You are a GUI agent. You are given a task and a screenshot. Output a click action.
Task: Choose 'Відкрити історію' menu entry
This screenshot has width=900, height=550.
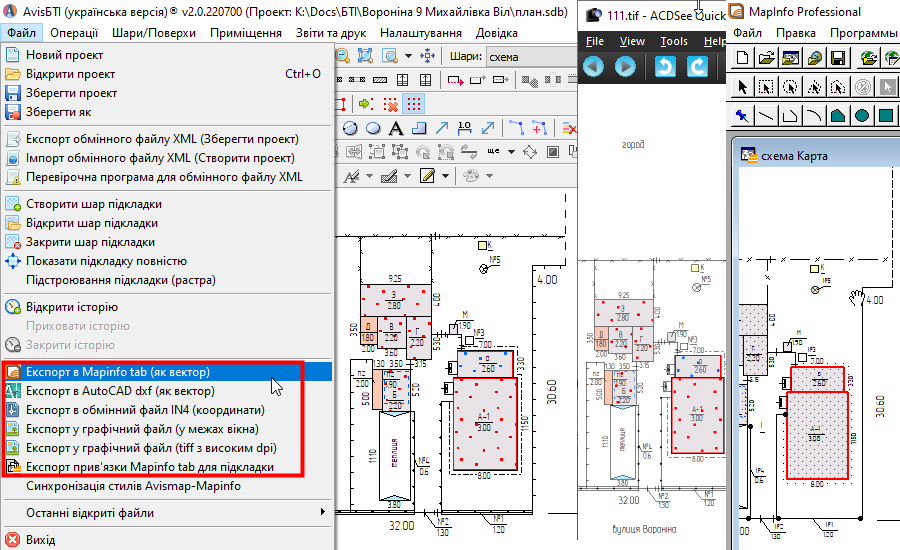(167, 307)
